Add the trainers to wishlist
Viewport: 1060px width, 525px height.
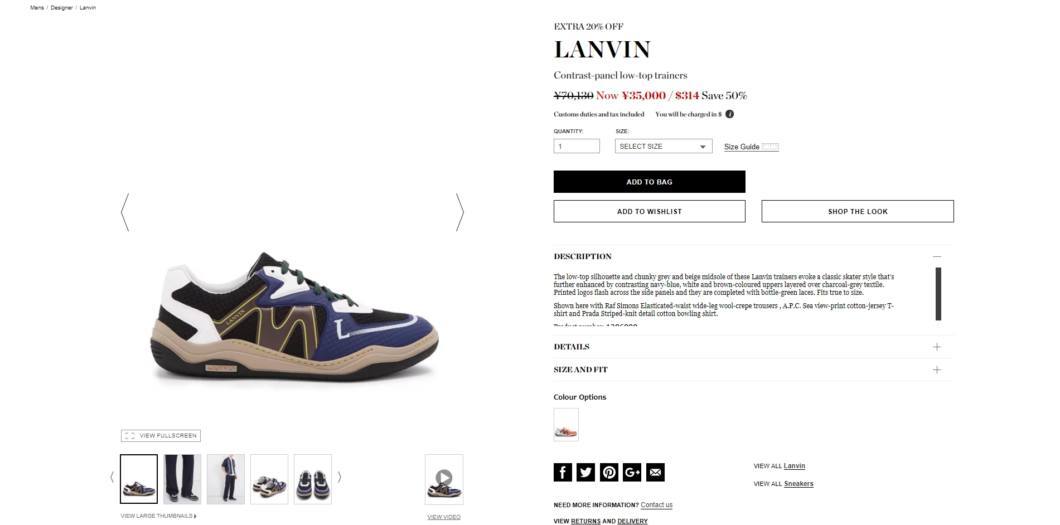pyautogui.click(x=649, y=211)
